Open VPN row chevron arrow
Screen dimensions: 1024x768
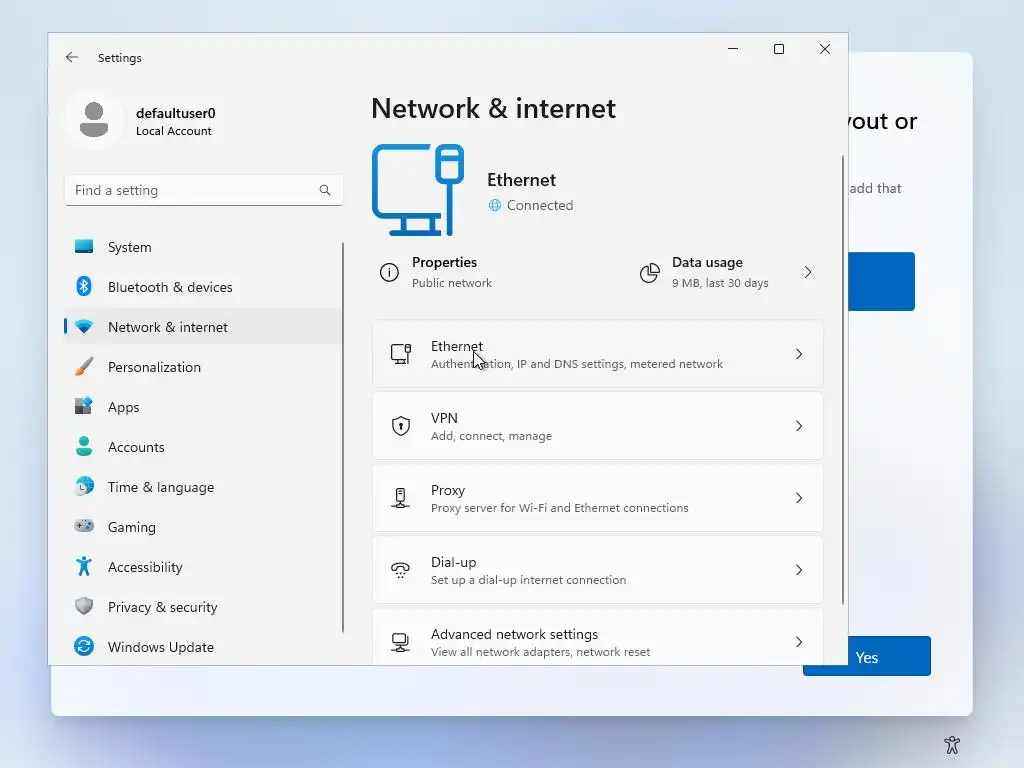(799, 426)
